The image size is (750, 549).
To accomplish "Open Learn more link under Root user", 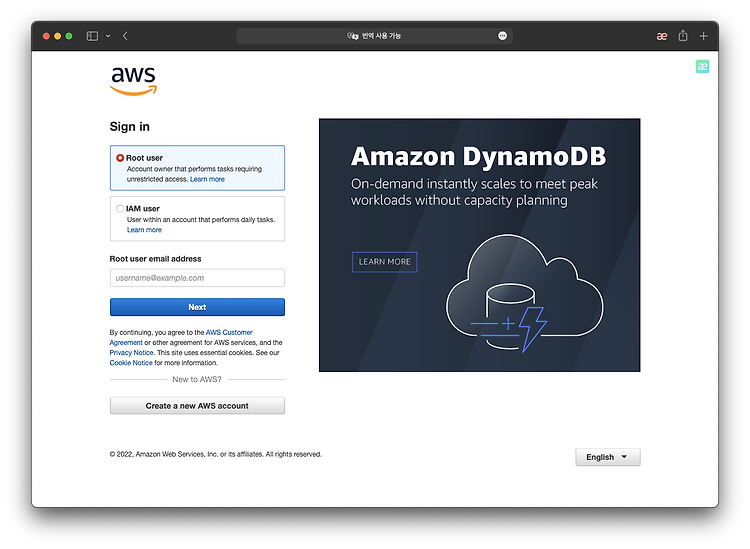I will (x=207, y=179).
